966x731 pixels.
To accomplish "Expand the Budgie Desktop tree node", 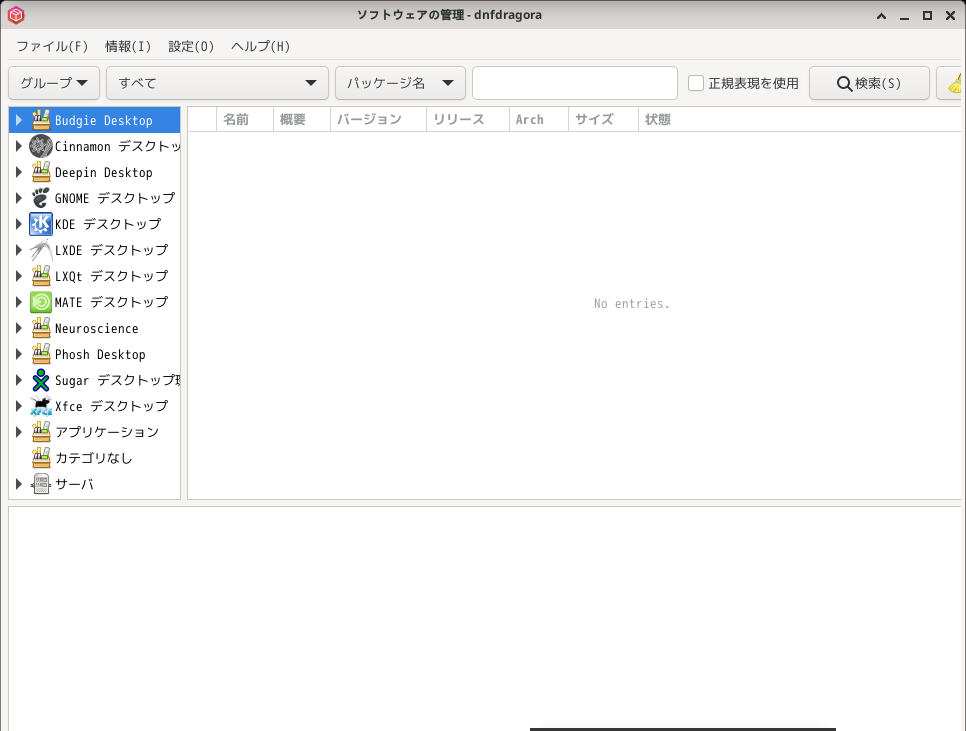I will pyautogui.click(x=18, y=120).
